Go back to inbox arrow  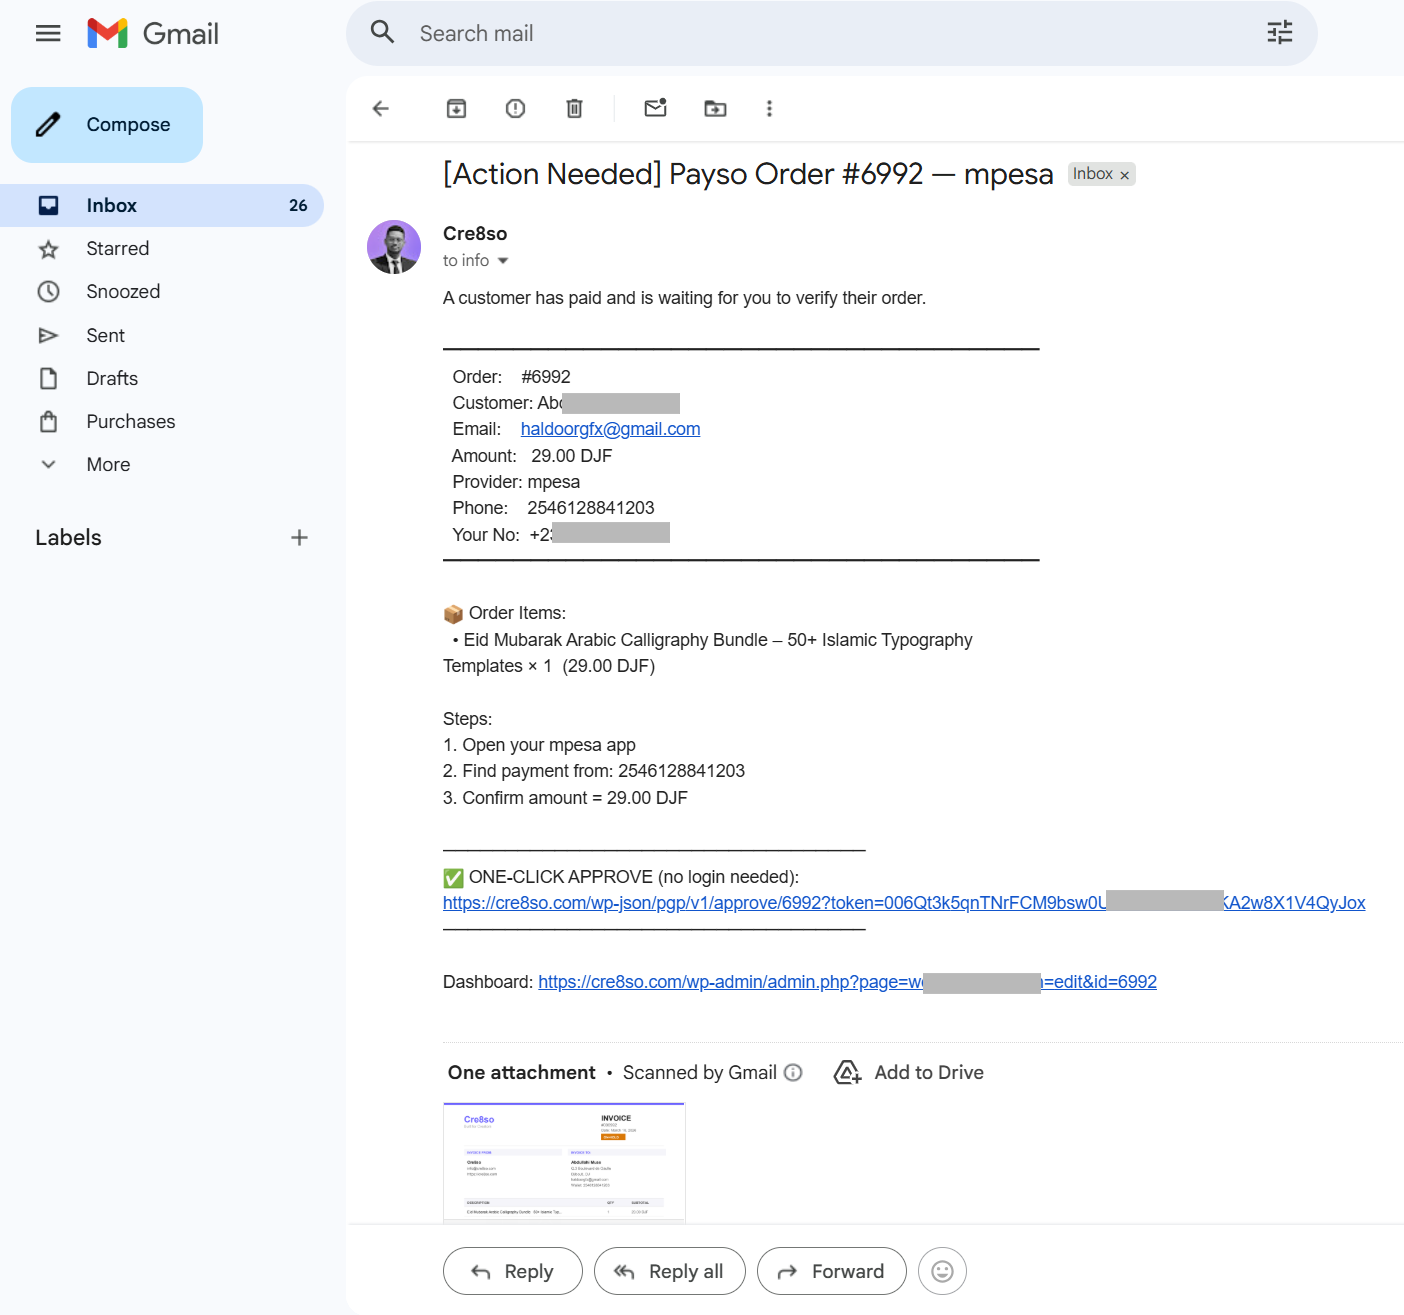coord(381,108)
